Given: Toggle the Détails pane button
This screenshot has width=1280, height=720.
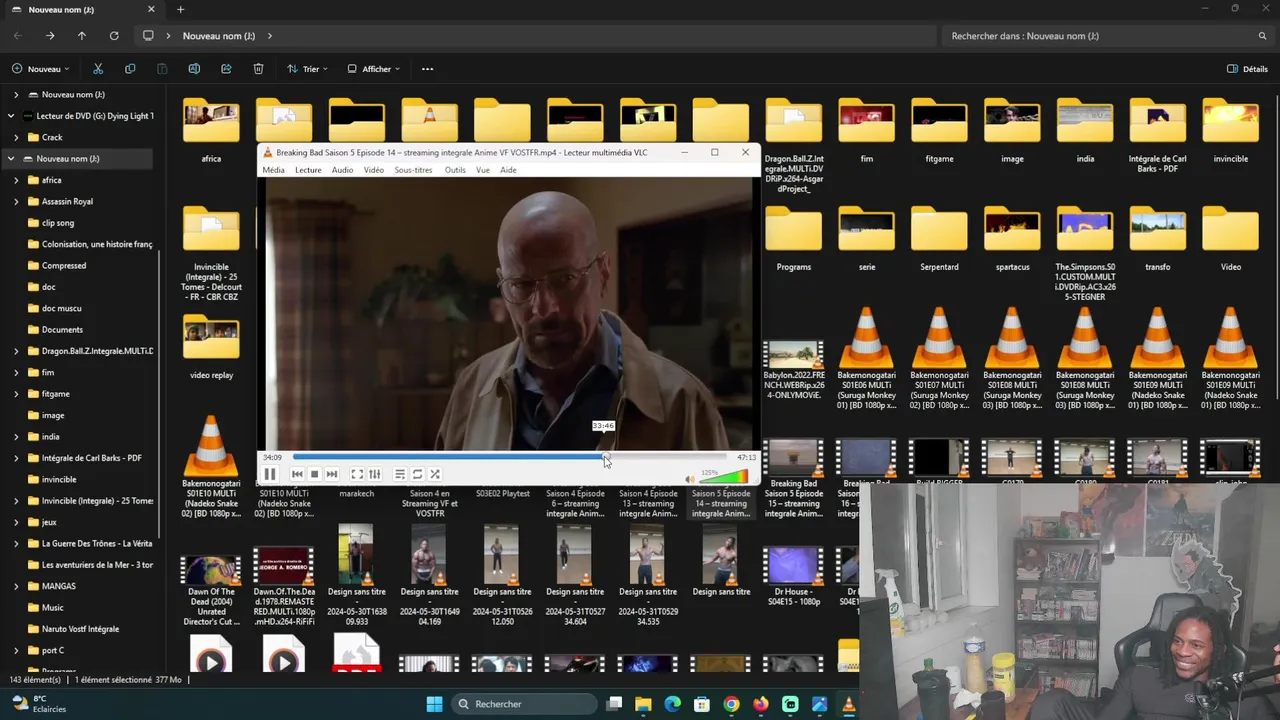Looking at the screenshot, I should click(x=1247, y=69).
